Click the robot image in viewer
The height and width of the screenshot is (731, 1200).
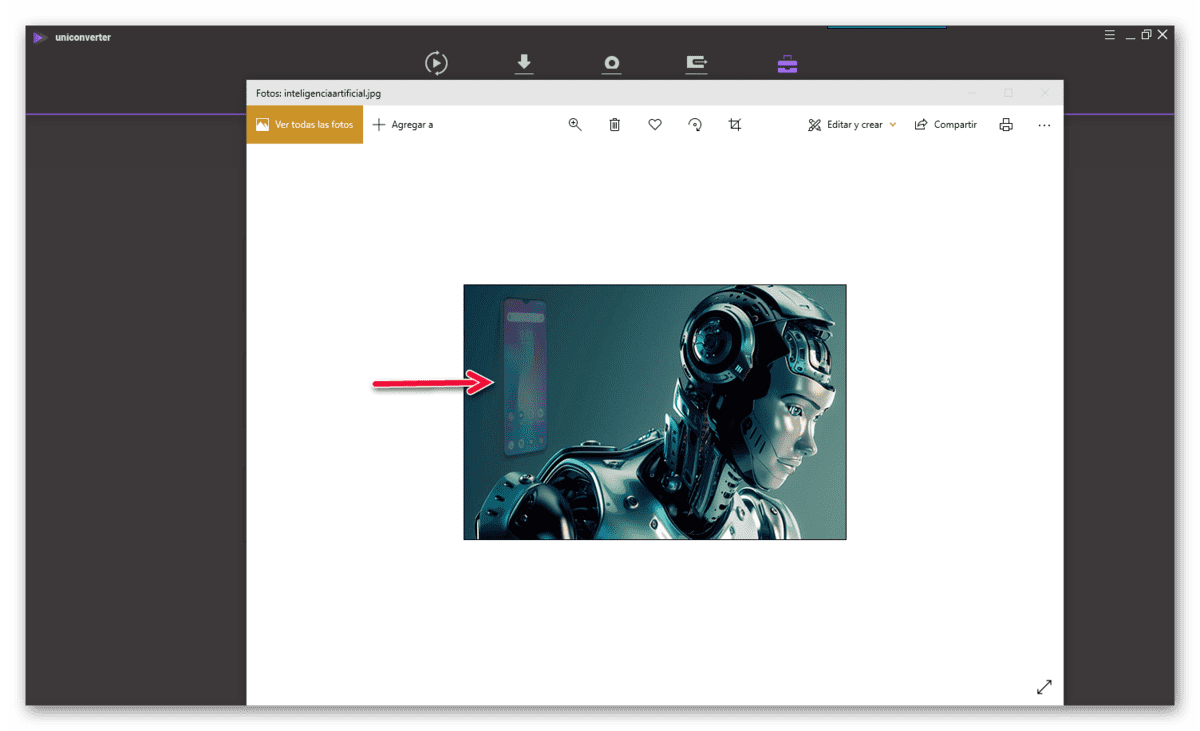point(655,412)
